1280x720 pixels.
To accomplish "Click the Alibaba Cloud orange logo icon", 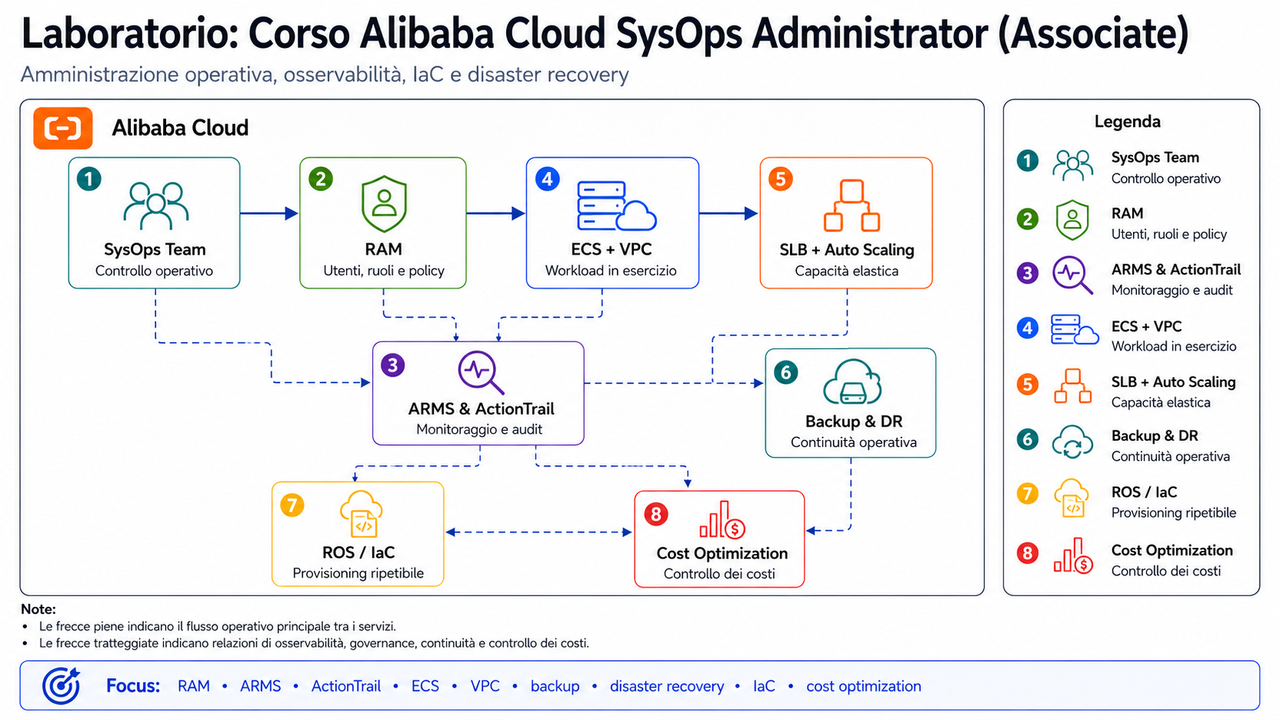I will pos(62,128).
